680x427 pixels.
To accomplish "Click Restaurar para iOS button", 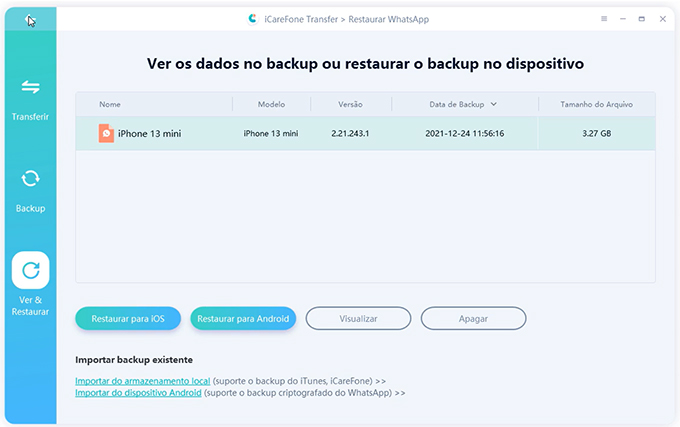I will (x=128, y=319).
